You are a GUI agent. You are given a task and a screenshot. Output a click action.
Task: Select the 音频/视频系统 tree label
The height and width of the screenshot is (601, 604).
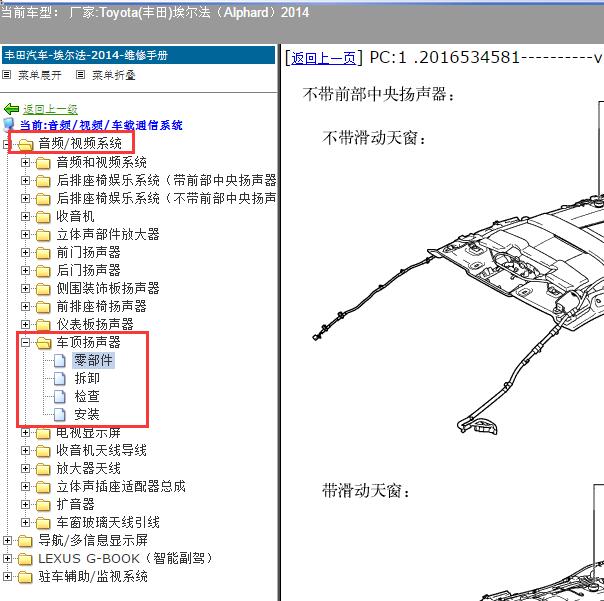point(80,144)
